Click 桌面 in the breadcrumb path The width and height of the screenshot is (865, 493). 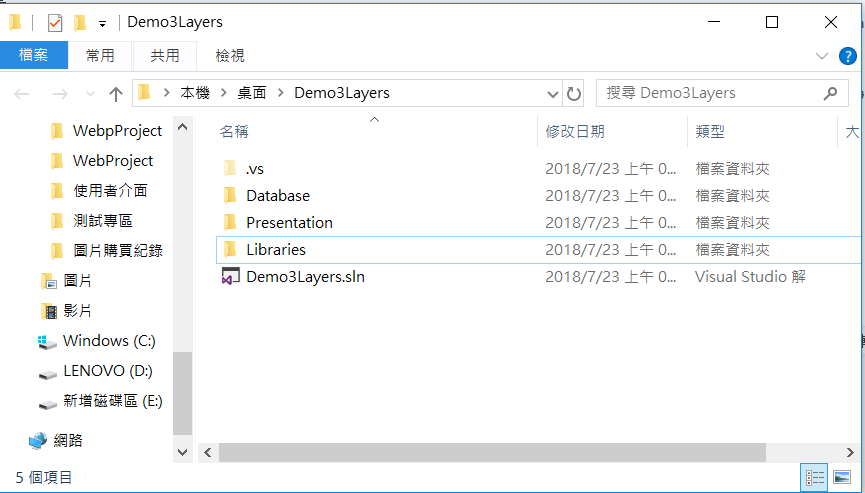[x=252, y=93]
